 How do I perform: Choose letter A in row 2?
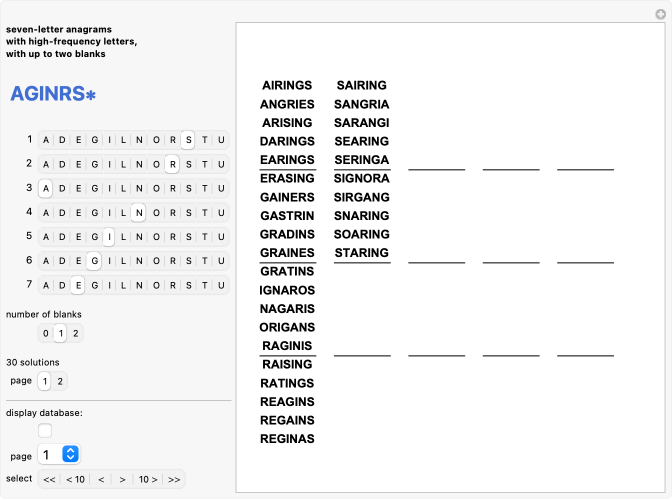[45, 164]
